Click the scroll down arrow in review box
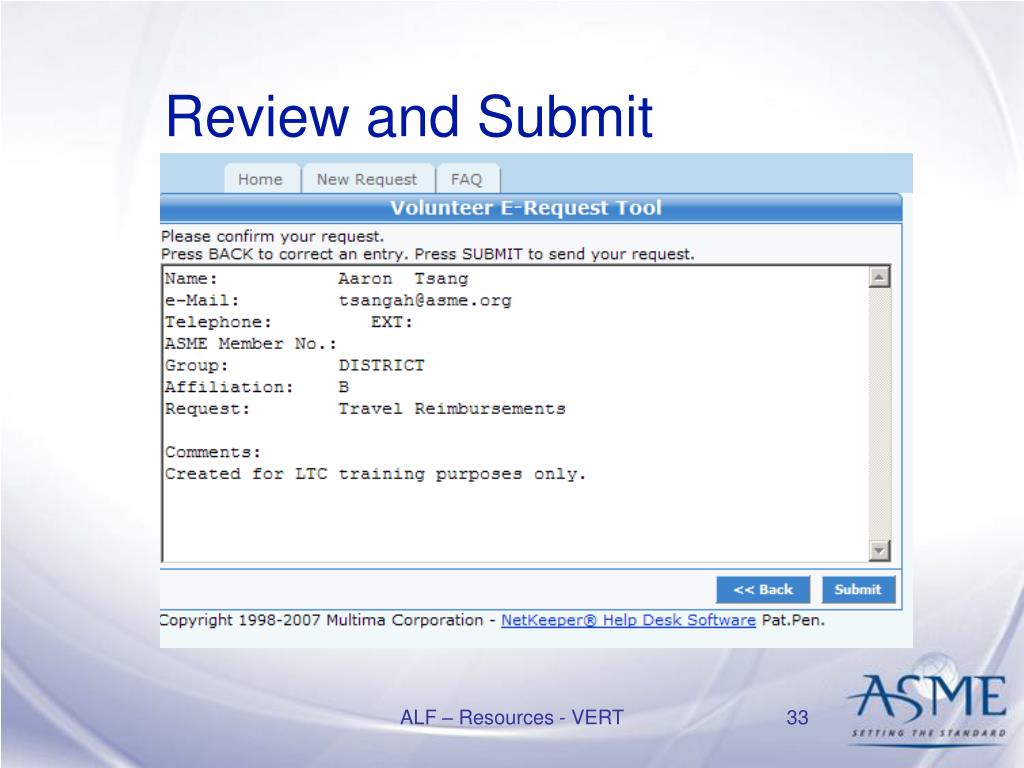Image resolution: width=1024 pixels, height=768 pixels. (x=880, y=551)
